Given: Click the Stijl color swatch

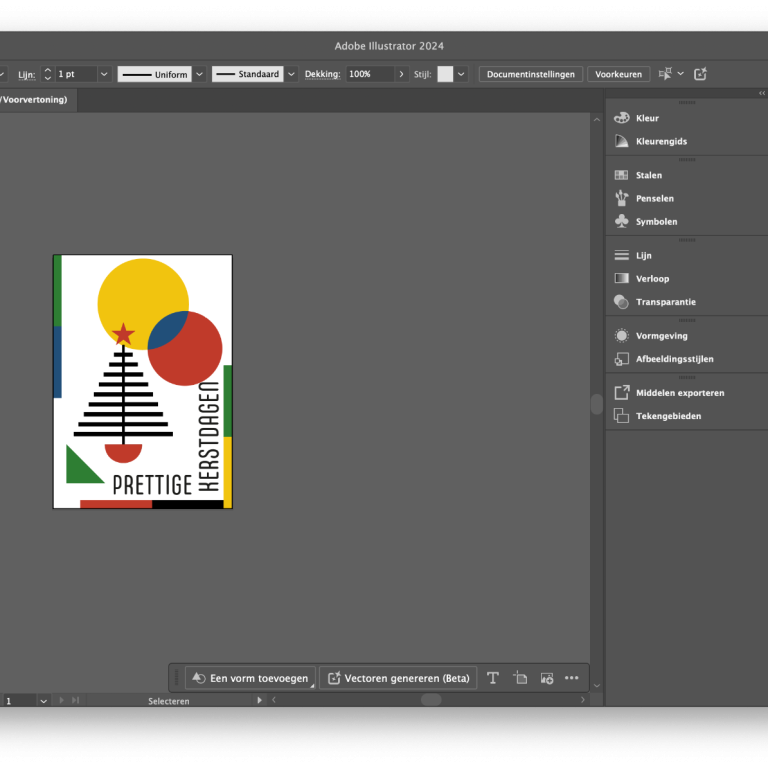Looking at the screenshot, I should (445, 74).
